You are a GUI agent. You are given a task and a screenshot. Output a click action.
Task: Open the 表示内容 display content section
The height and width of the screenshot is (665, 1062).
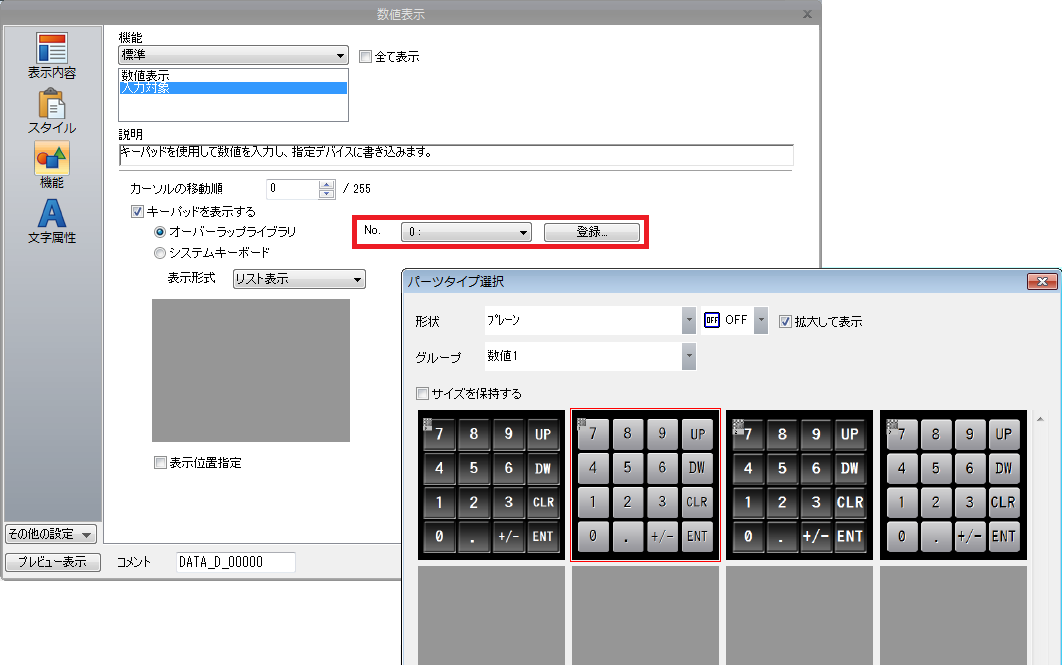point(52,55)
